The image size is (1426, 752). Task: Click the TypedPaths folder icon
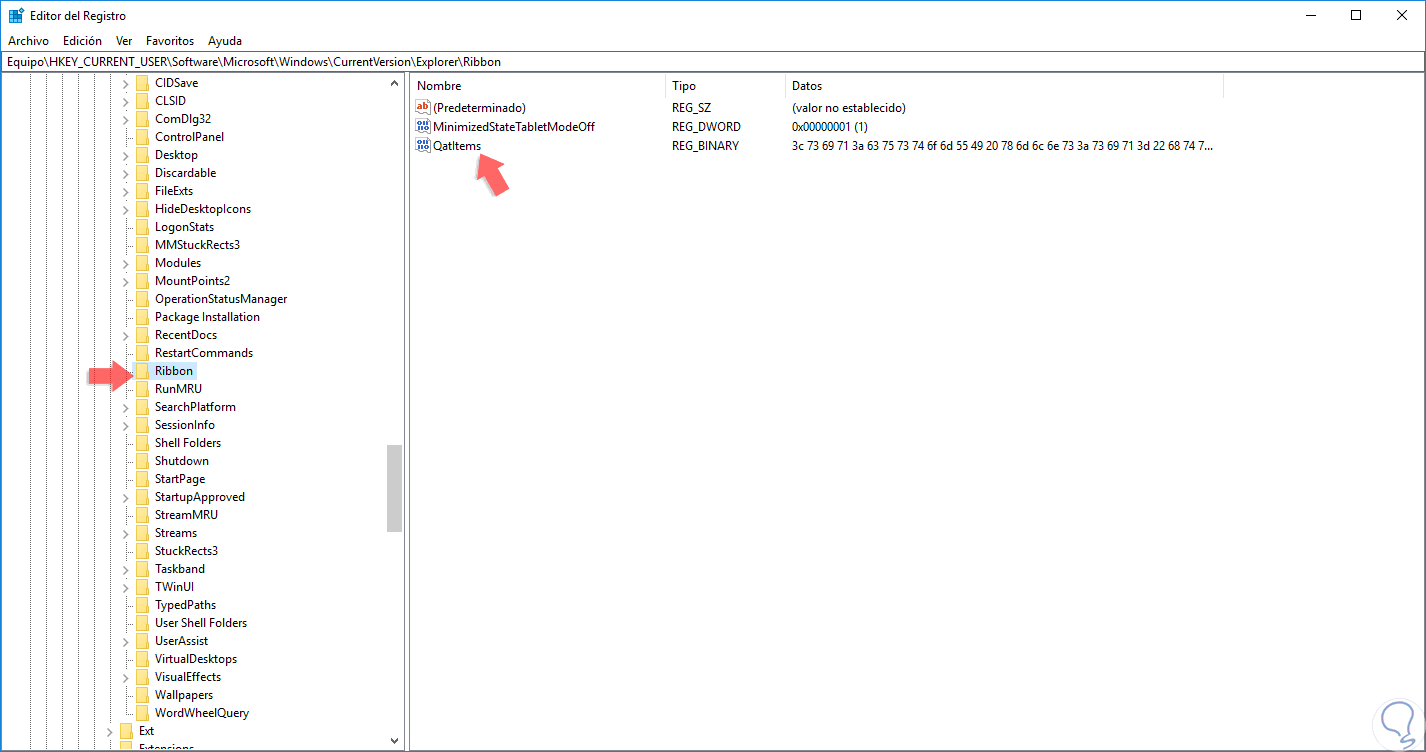142,605
